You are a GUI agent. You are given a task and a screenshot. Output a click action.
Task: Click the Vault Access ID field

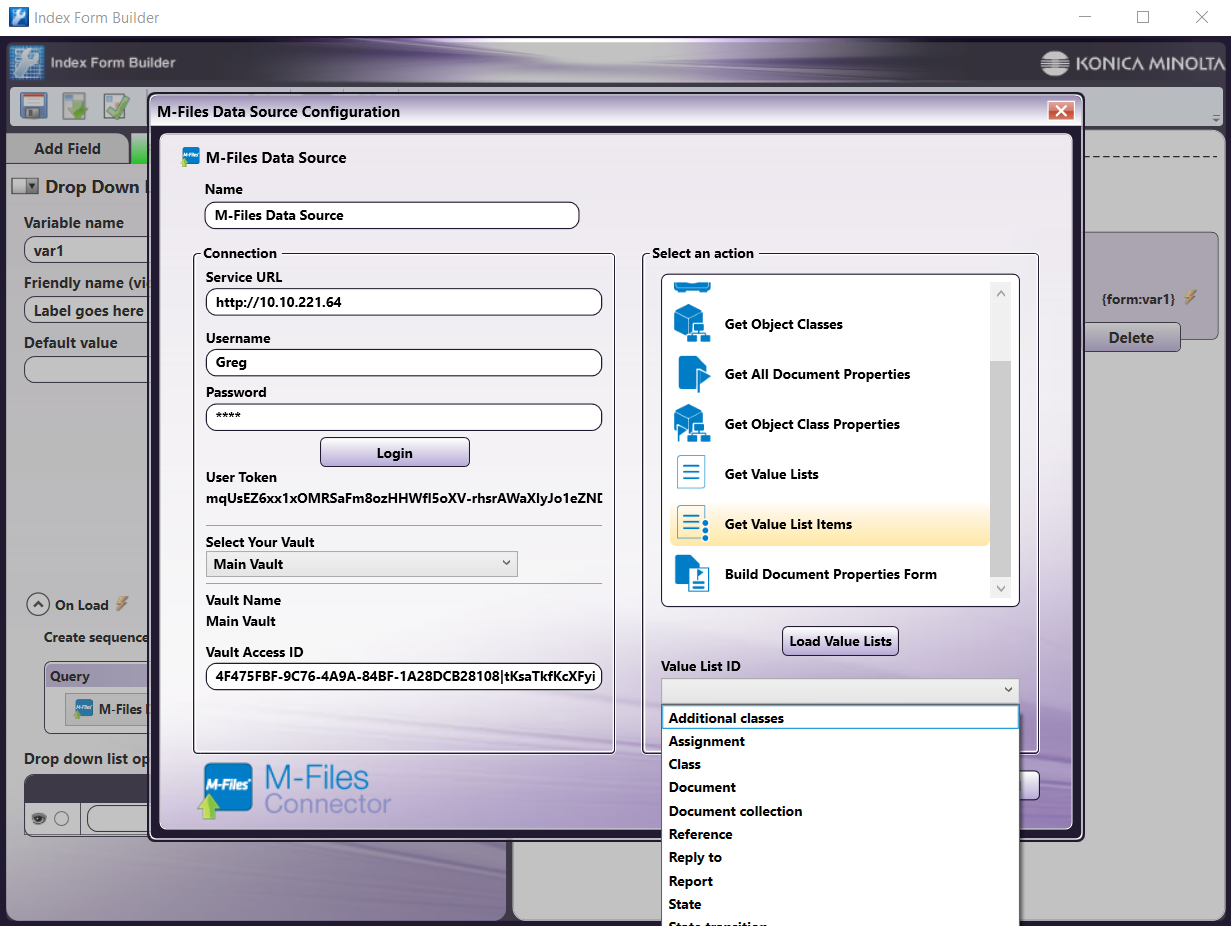(404, 677)
